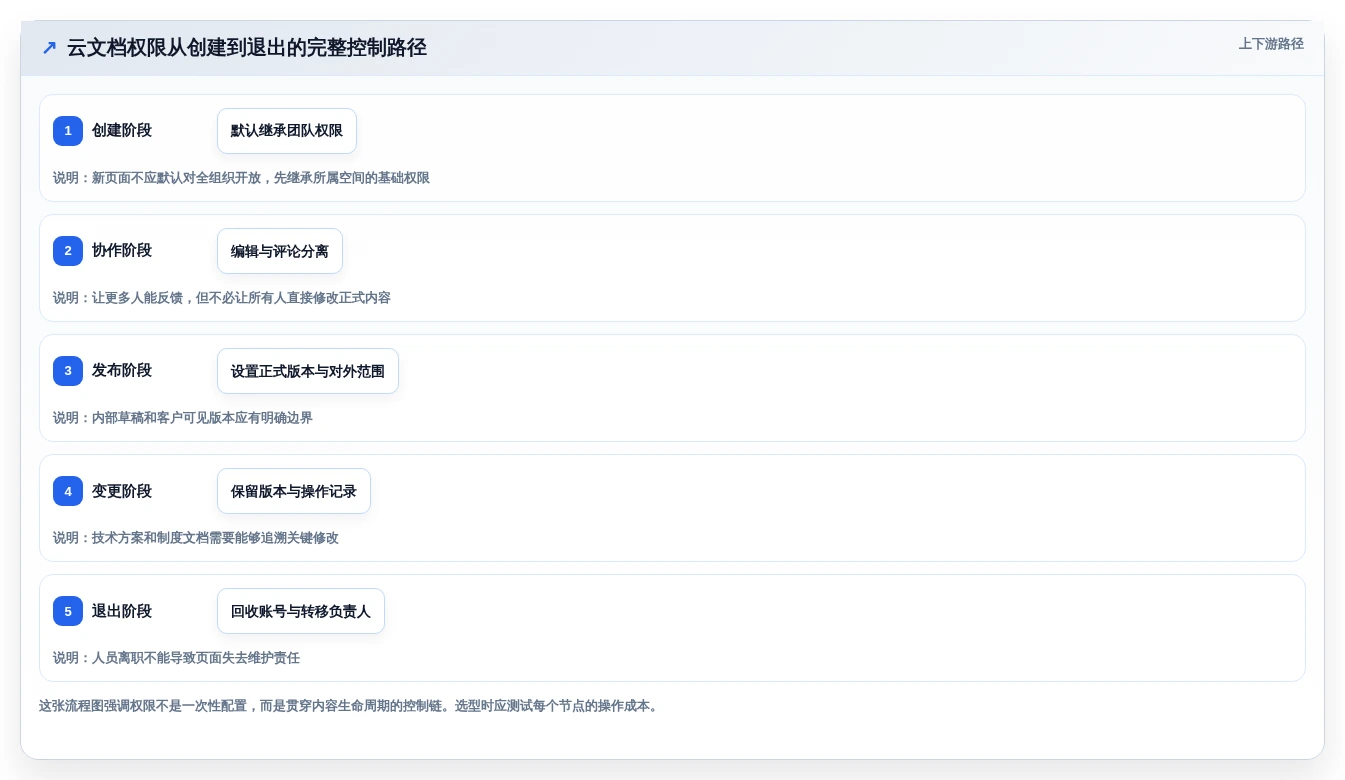The width and height of the screenshot is (1345, 780).
Task: Click the 变更阶段 stage label
Action: click(122, 491)
